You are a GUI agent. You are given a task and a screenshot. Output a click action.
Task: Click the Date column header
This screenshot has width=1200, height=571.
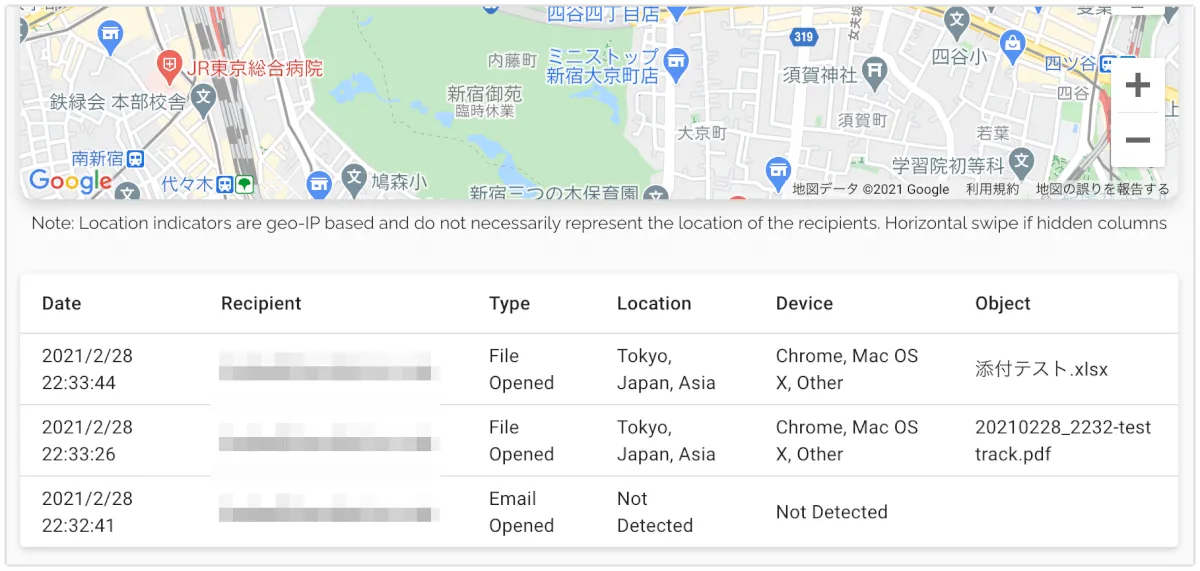pyautogui.click(x=61, y=303)
